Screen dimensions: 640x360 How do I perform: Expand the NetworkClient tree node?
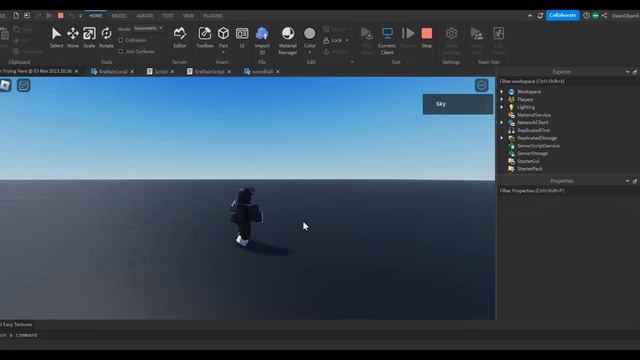(x=502, y=122)
